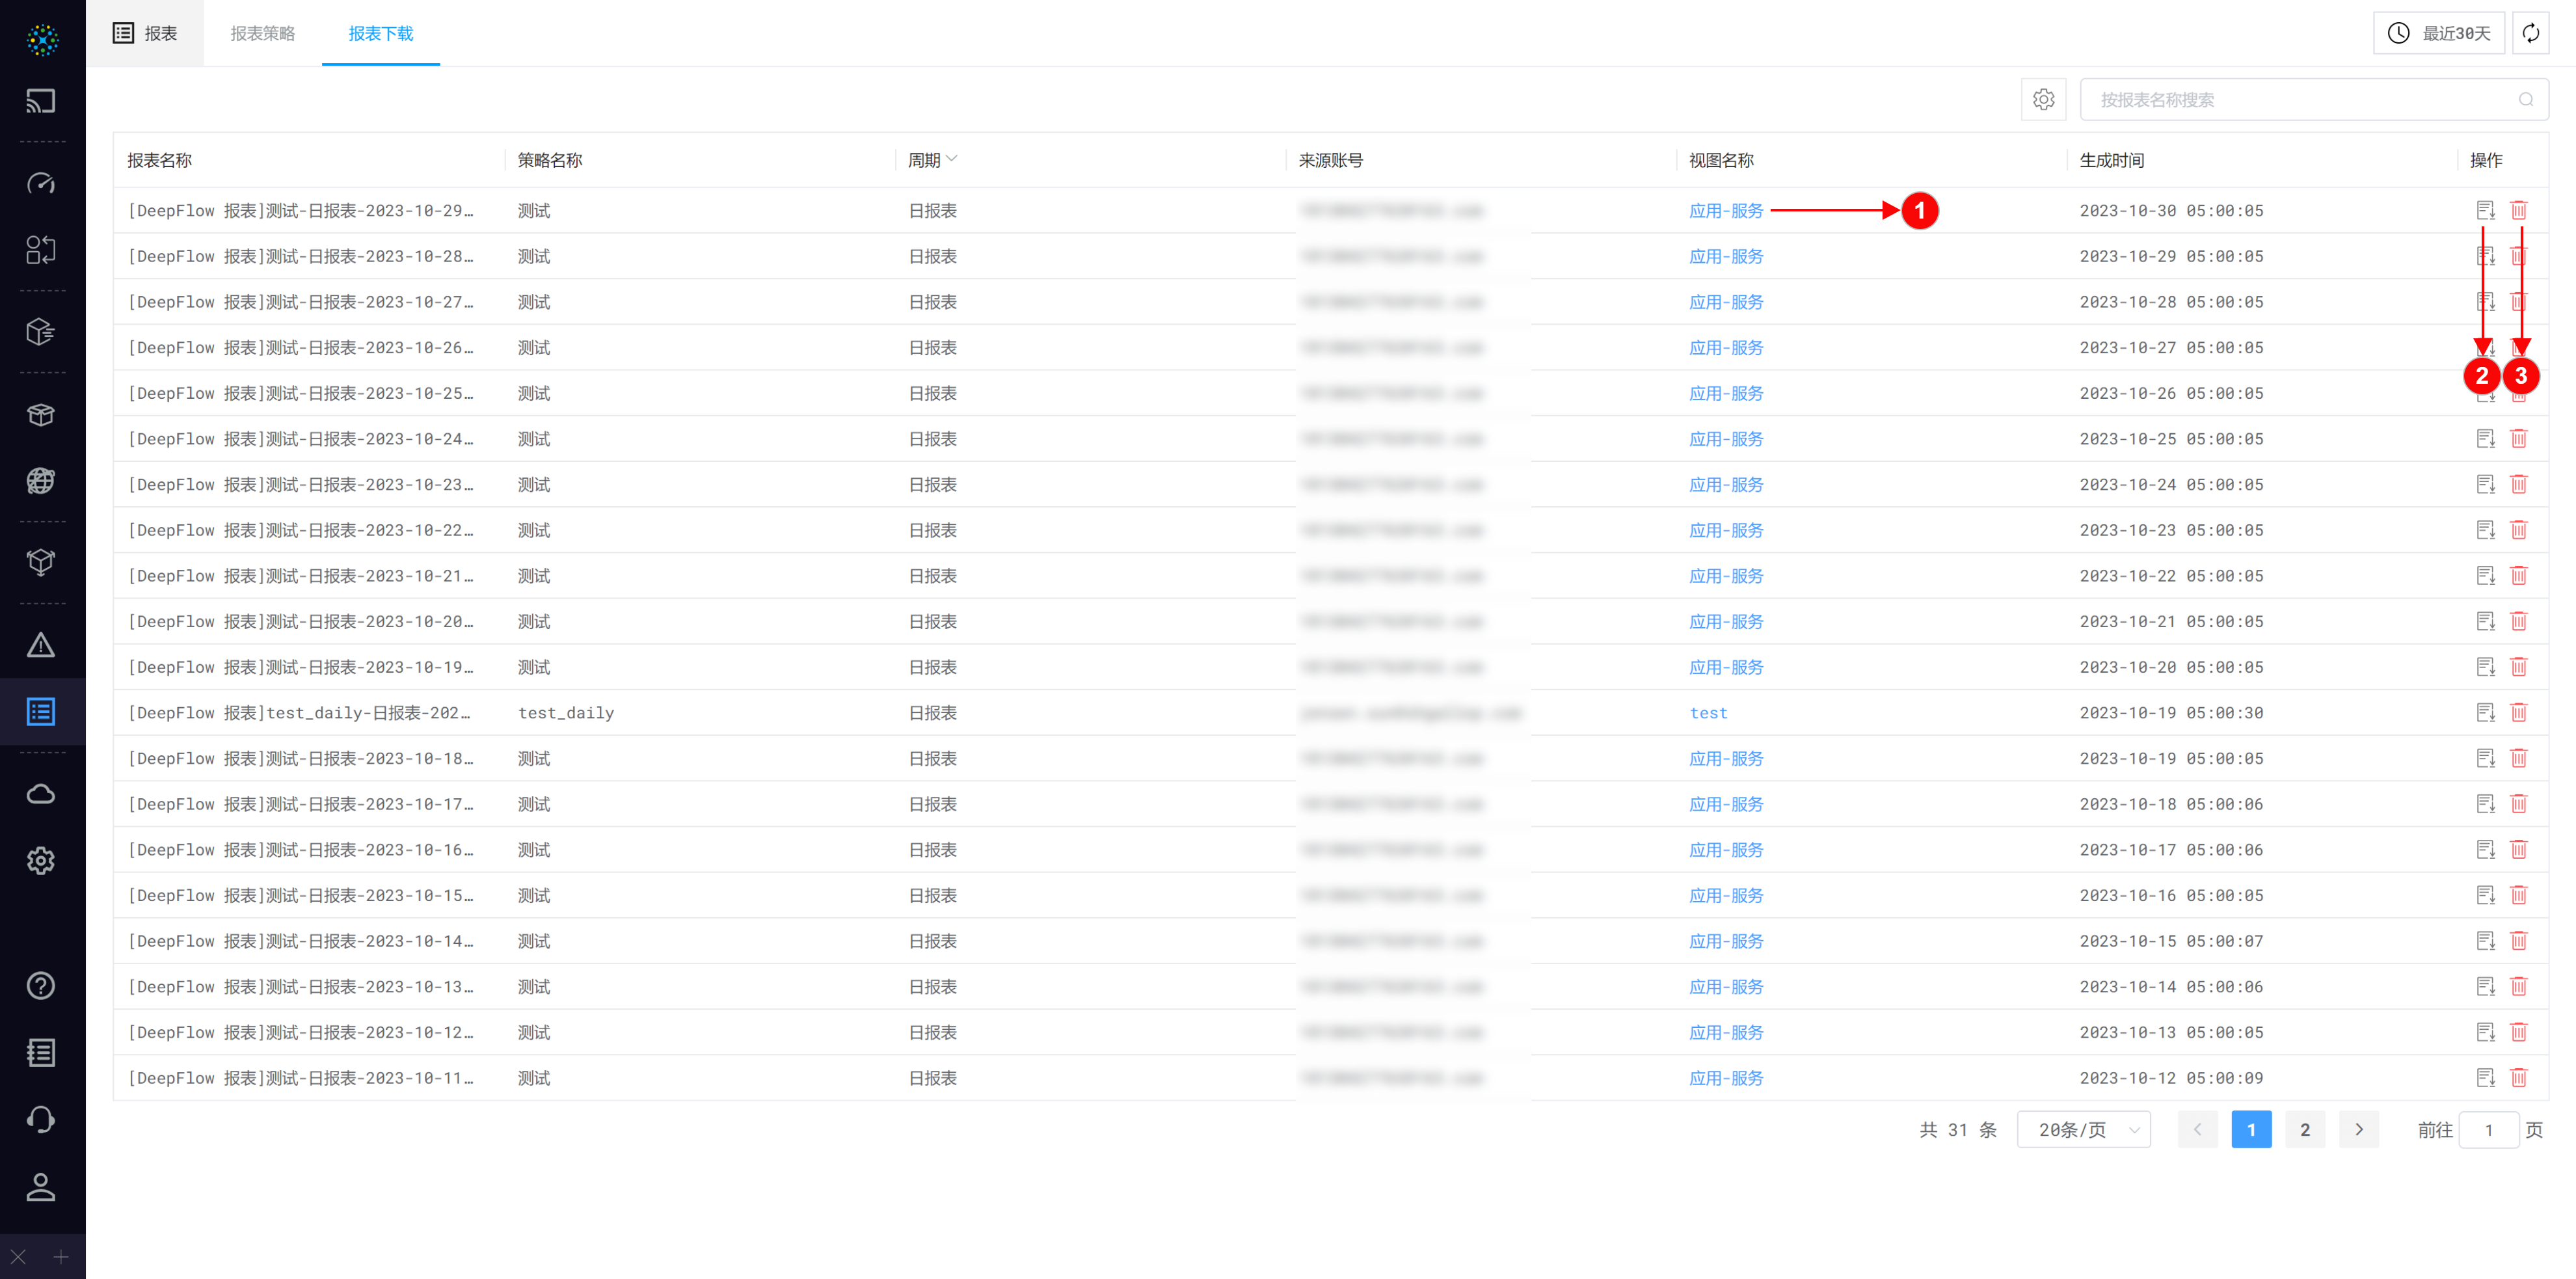Click the next page arrow button
The width and height of the screenshot is (2576, 1279).
click(x=2358, y=1129)
